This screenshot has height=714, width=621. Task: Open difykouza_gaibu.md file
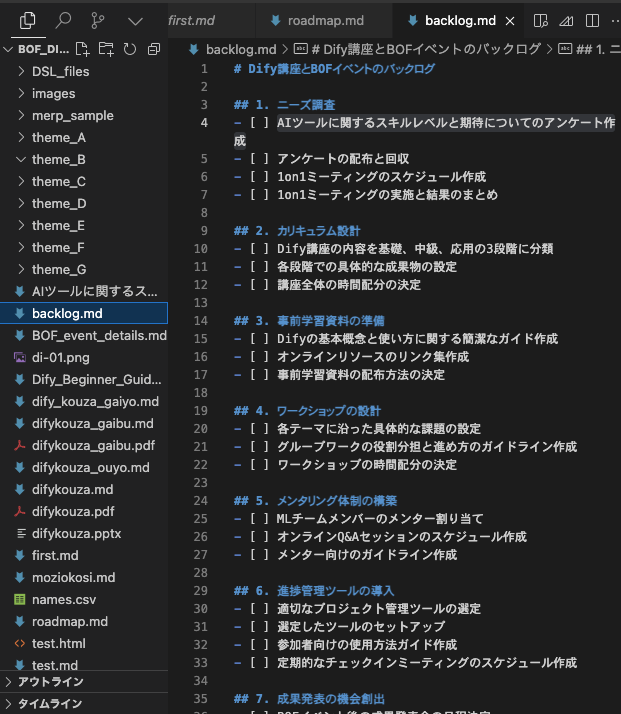pos(84,423)
